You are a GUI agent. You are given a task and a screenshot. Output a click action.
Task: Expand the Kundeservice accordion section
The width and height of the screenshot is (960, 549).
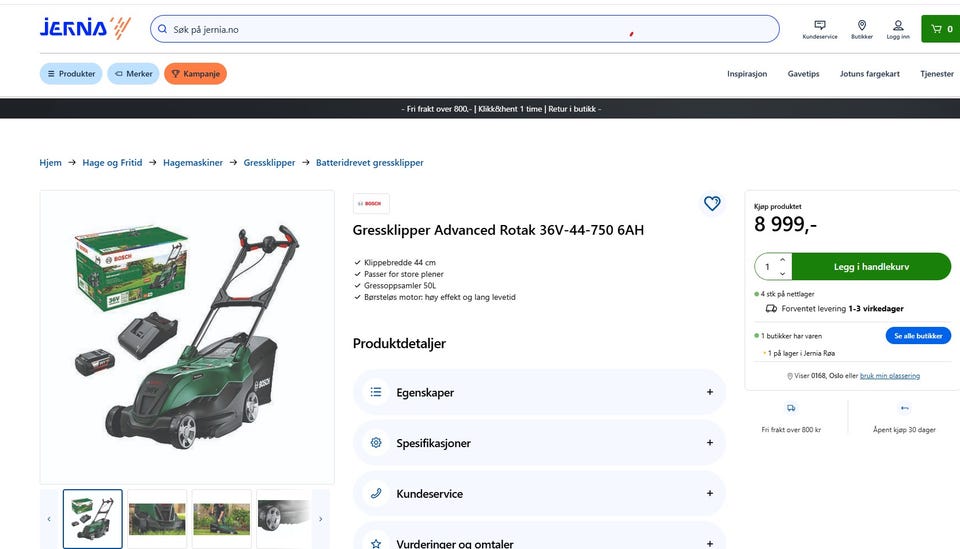click(x=539, y=493)
